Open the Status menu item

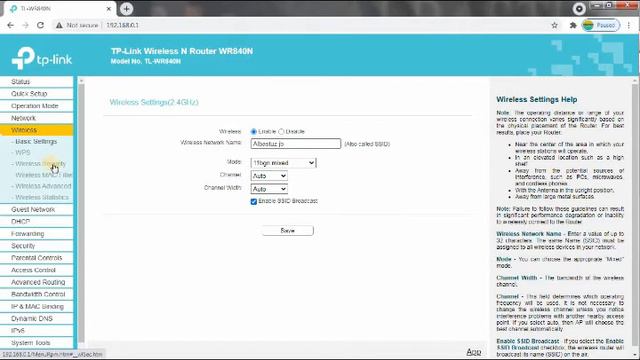(x=37, y=82)
